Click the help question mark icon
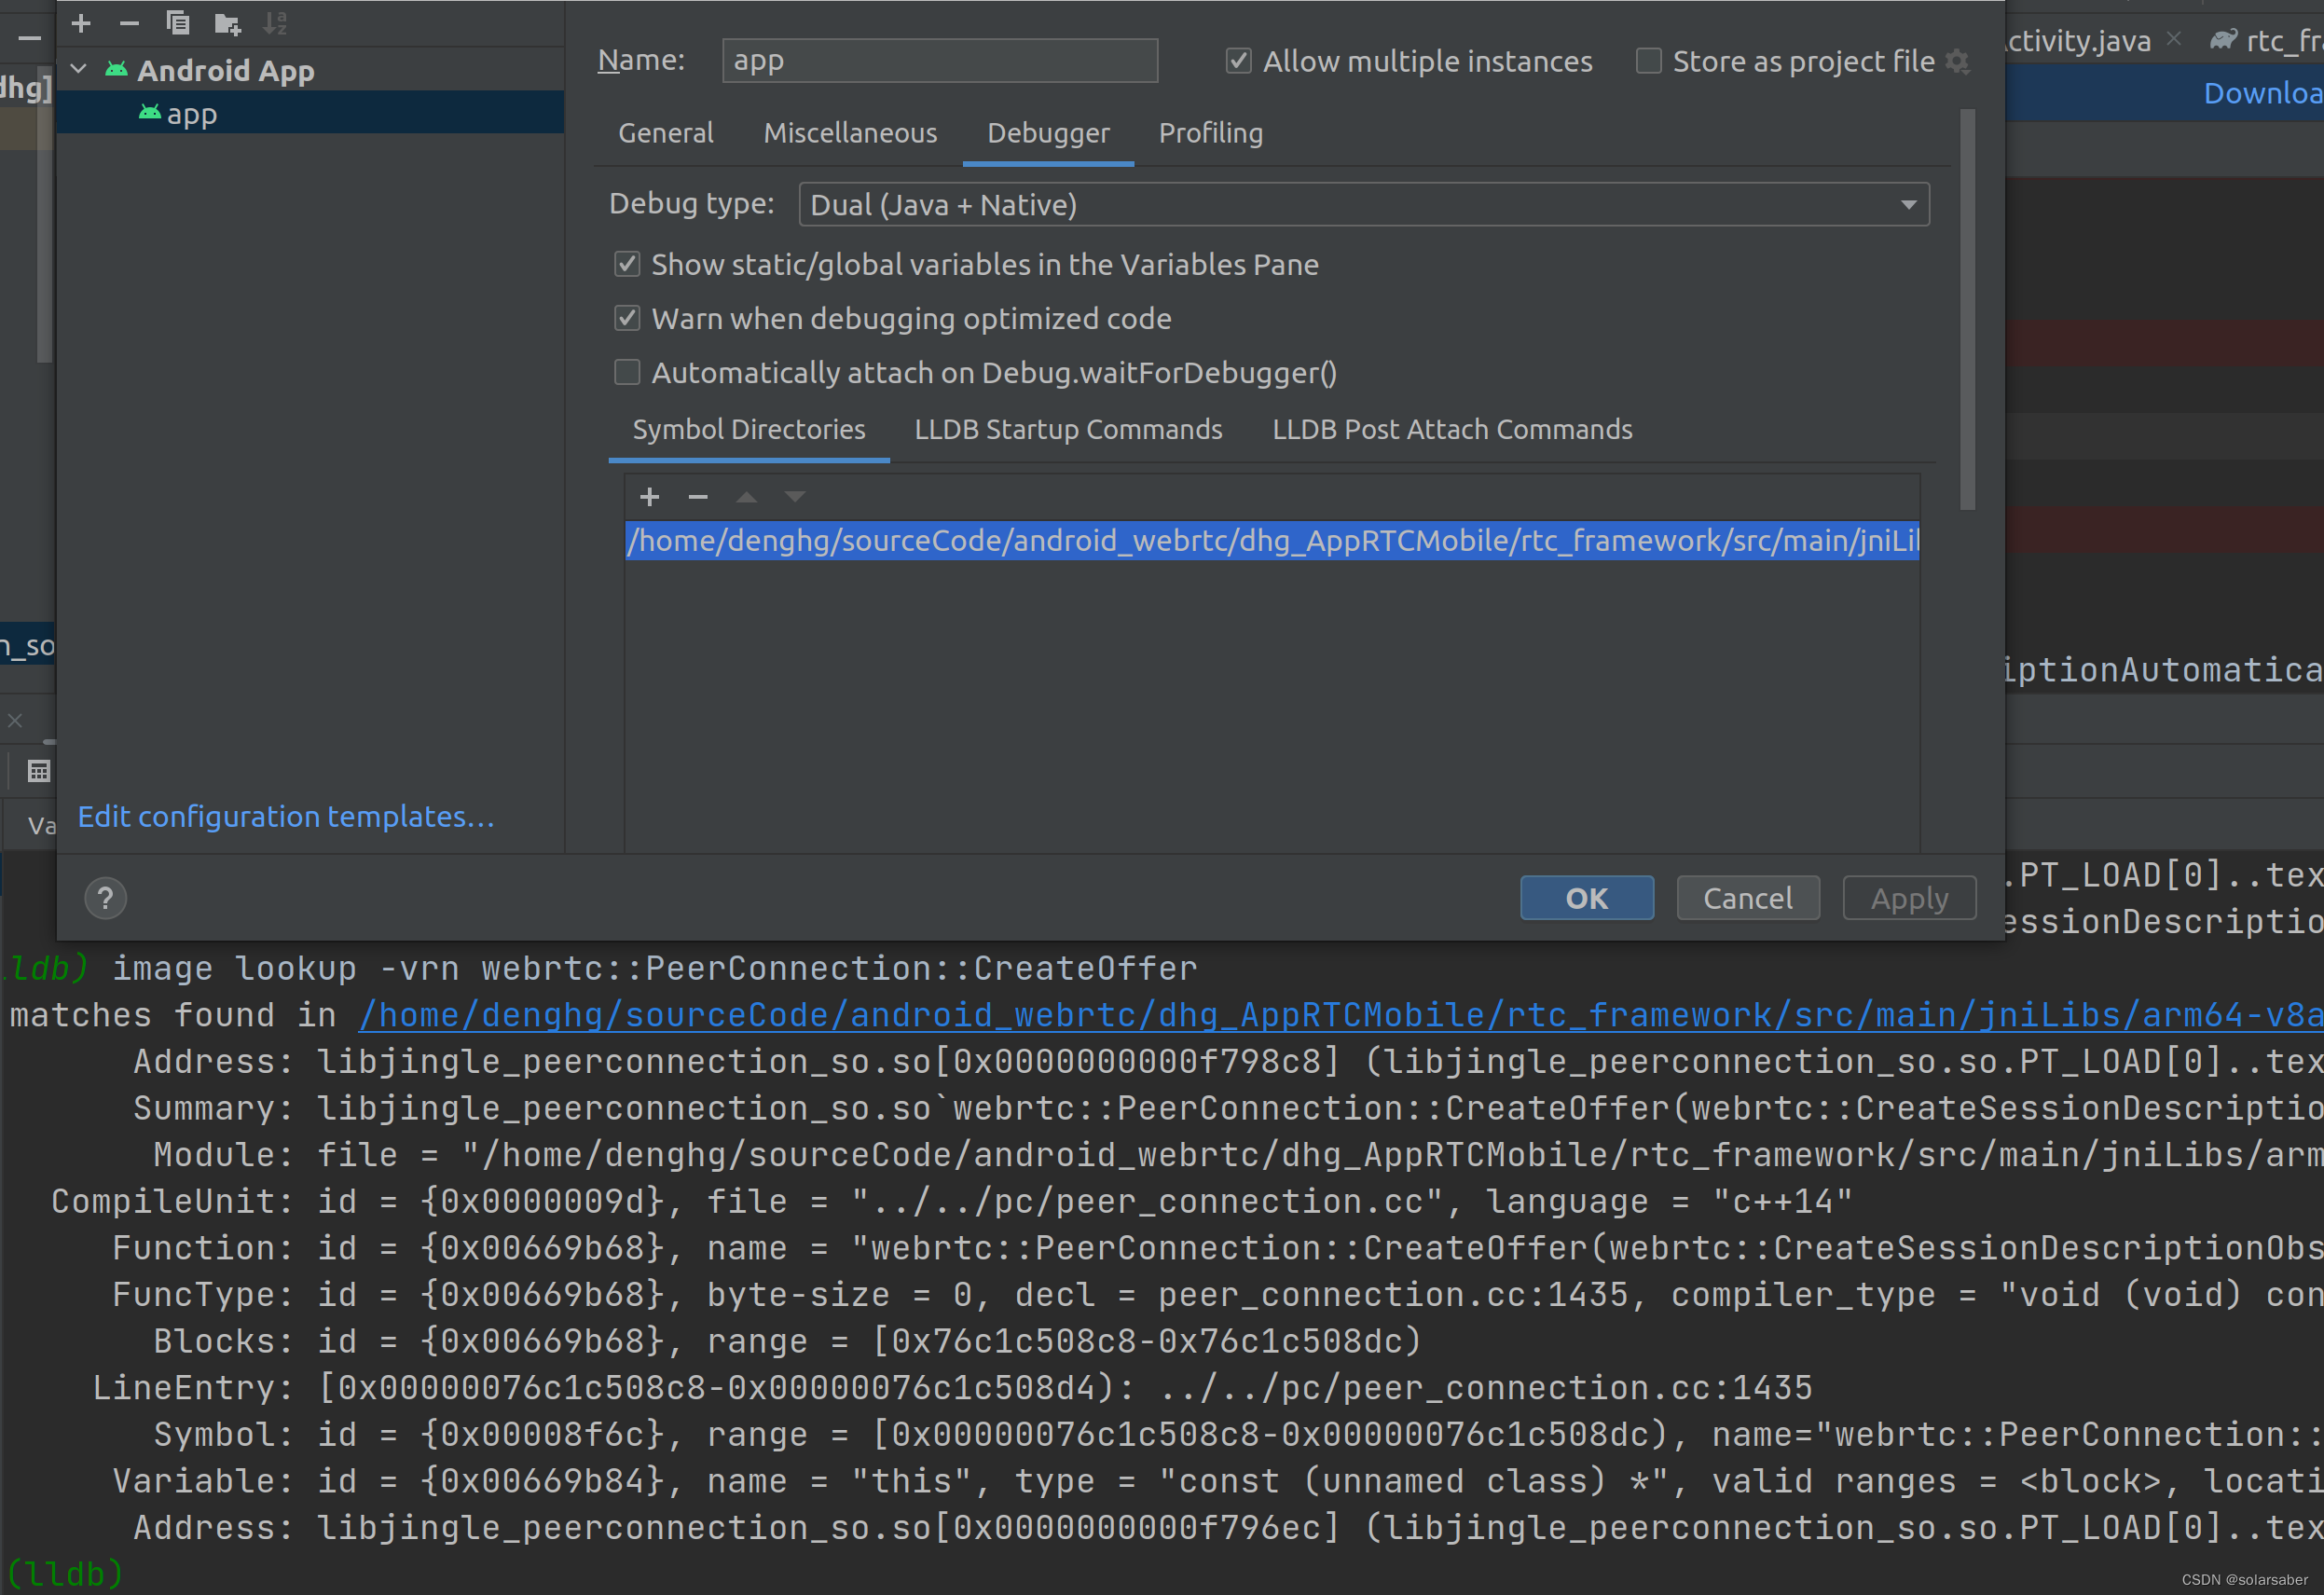The image size is (2324, 1595). coord(105,898)
